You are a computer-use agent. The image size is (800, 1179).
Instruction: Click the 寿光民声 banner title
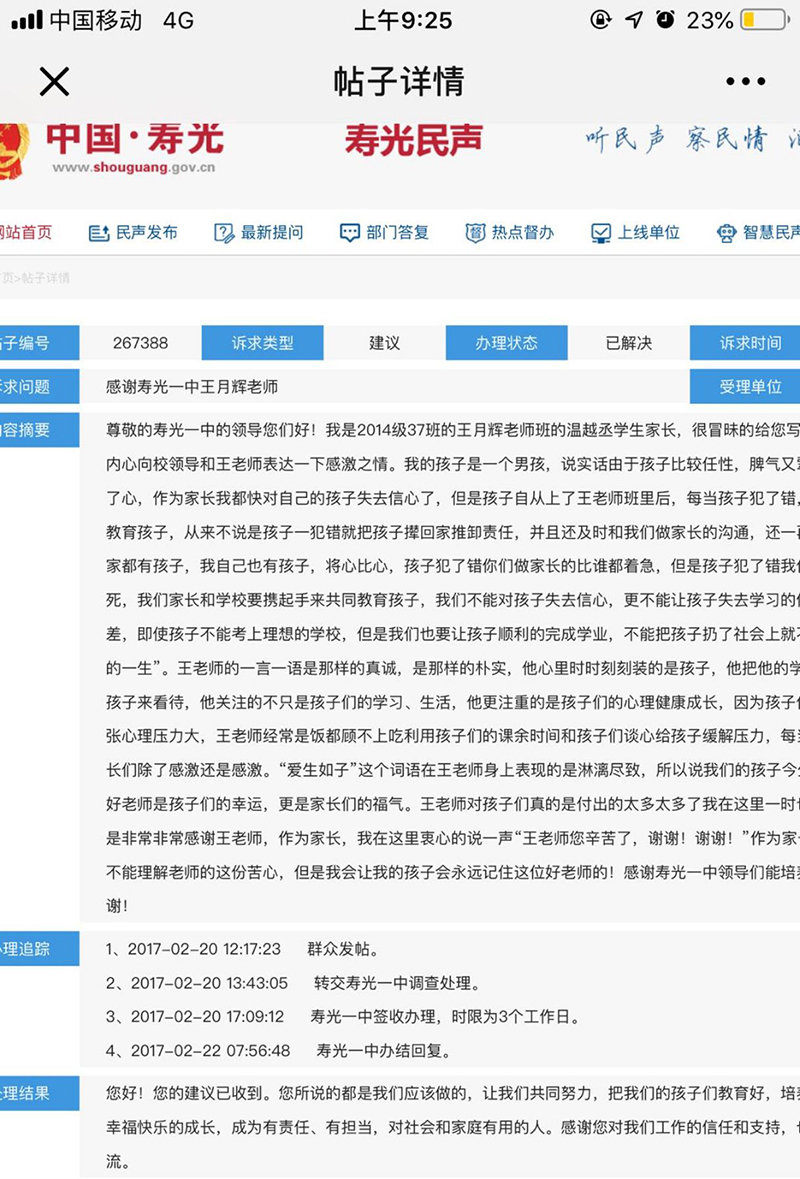(413, 140)
